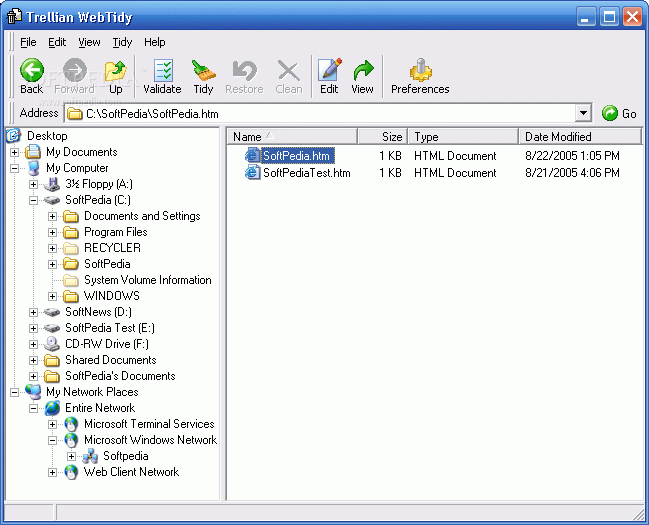
Task: Select the SoftPedia.htm file name
Action: point(297,156)
